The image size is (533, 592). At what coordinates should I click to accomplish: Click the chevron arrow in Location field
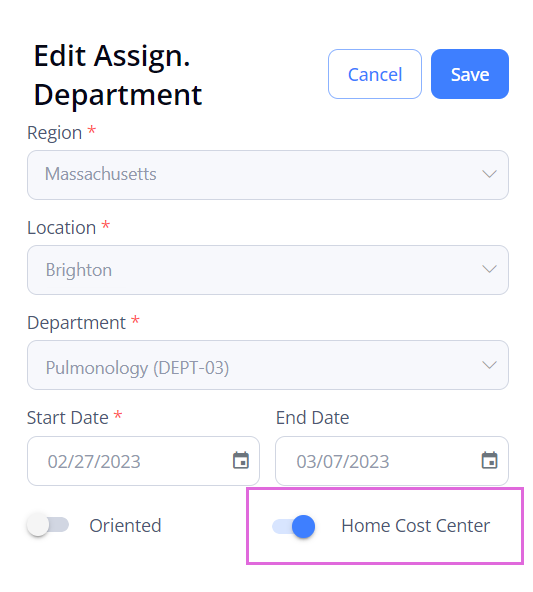[490, 269]
